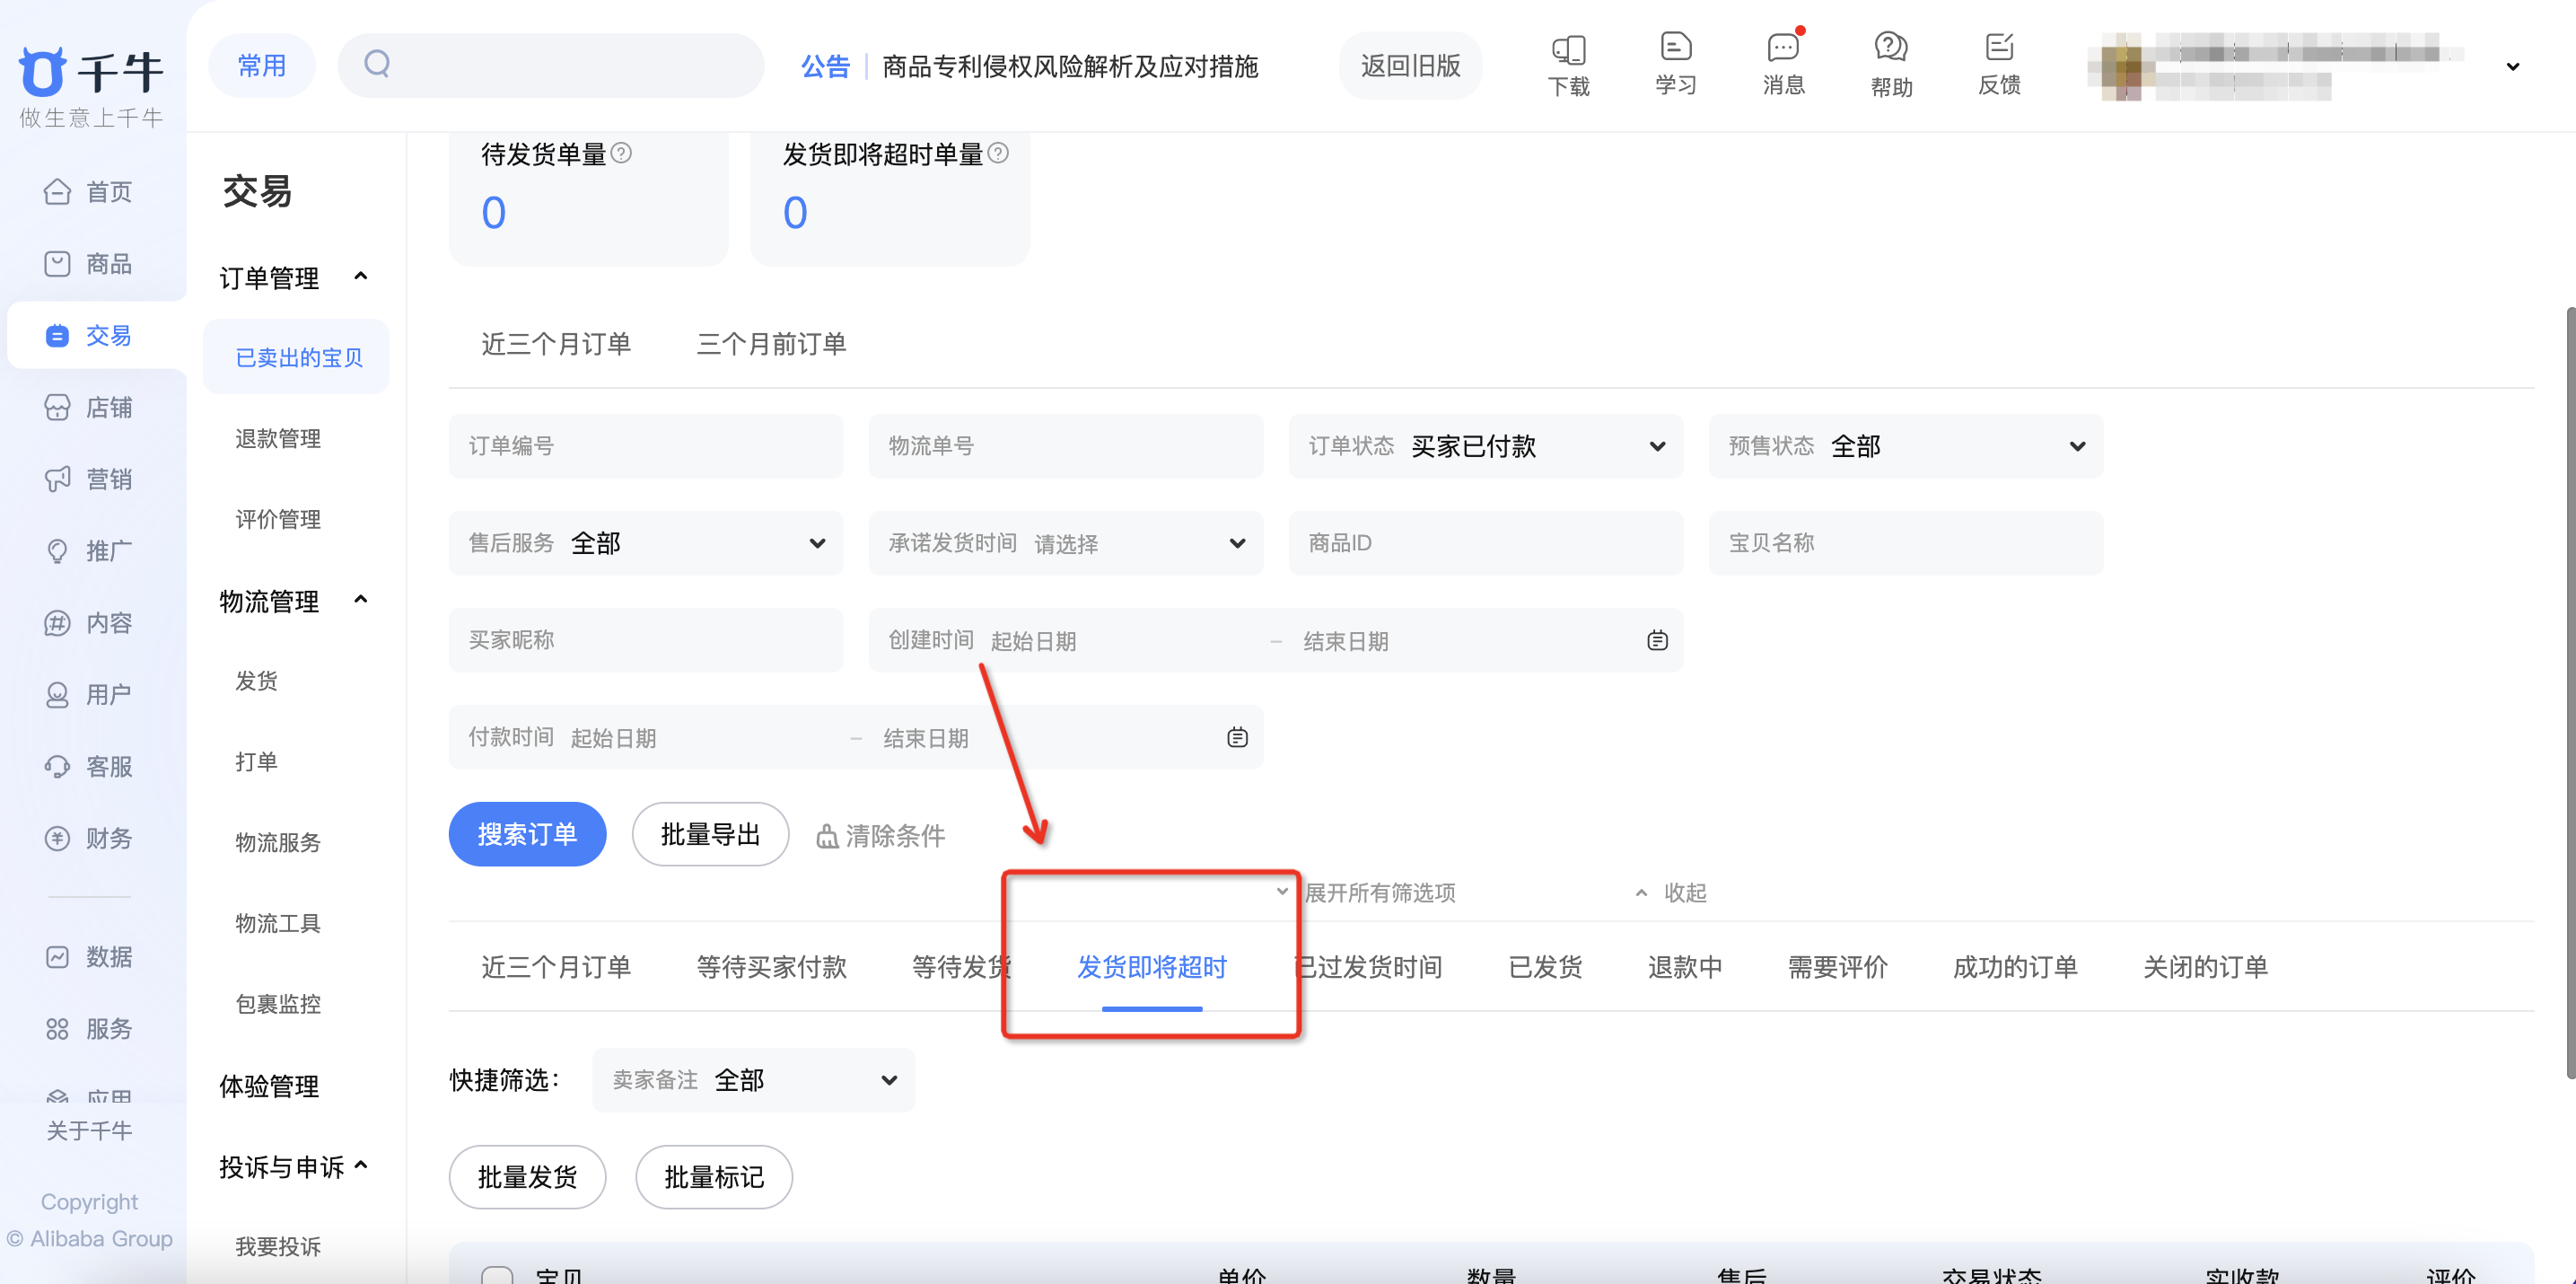Select the 交易 trade sidebar icon

click(57, 335)
